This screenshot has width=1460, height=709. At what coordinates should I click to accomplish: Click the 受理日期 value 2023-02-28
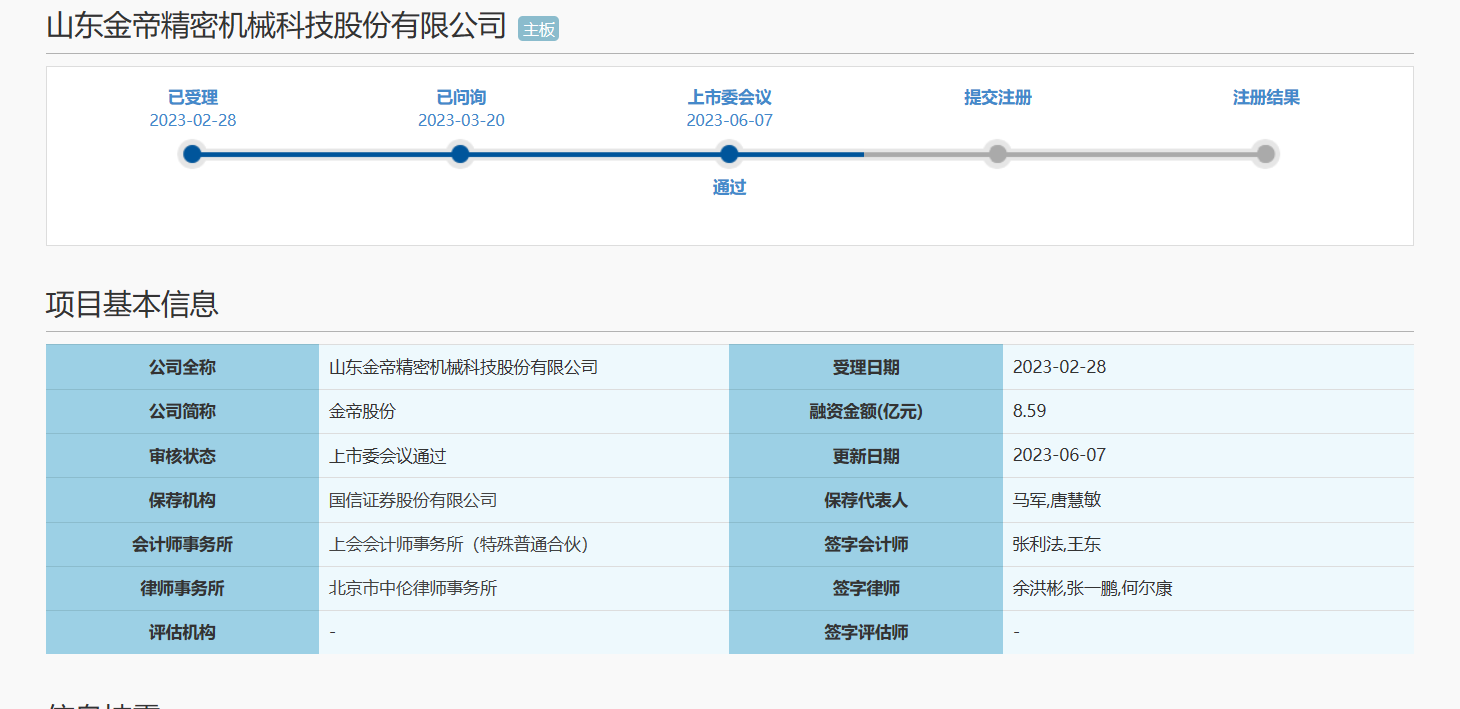pyautogui.click(x=1208, y=367)
